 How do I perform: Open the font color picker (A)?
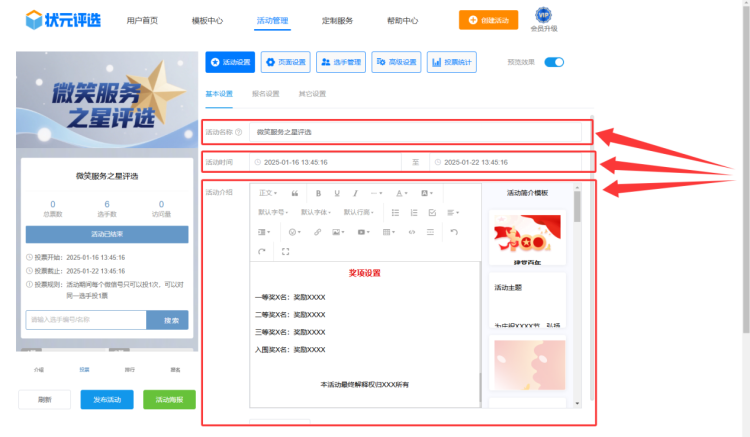coord(401,193)
